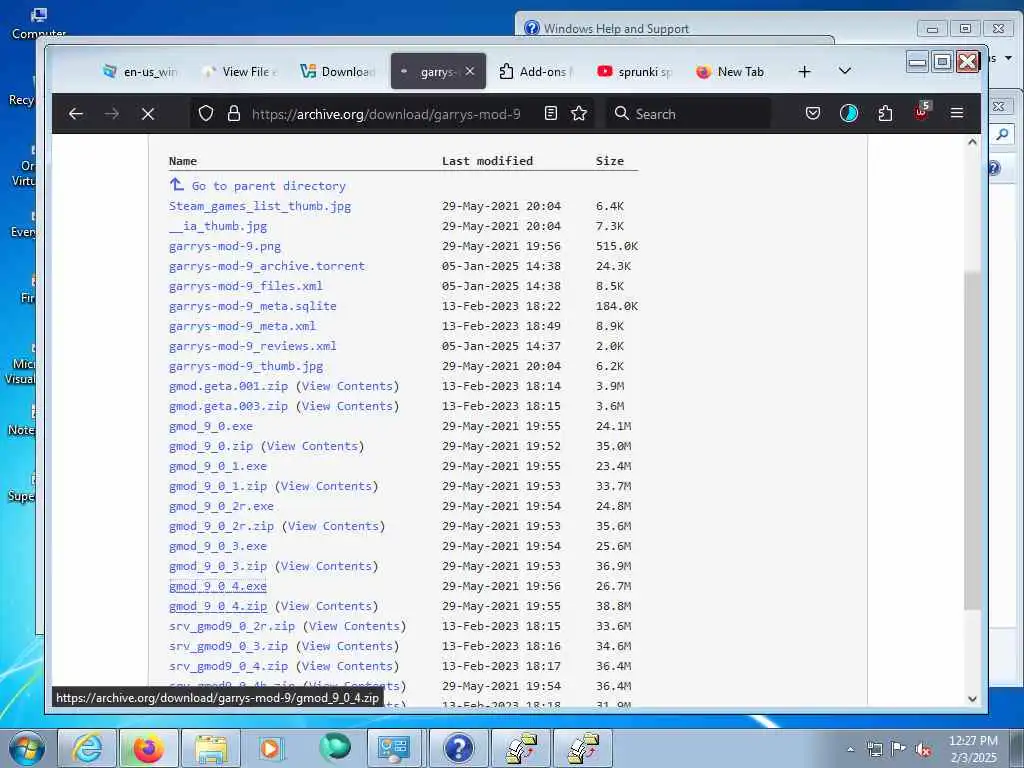Viewport: 1024px width, 768px height.
Task: Open Windows Help and Support taskbar button
Action: [458, 748]
